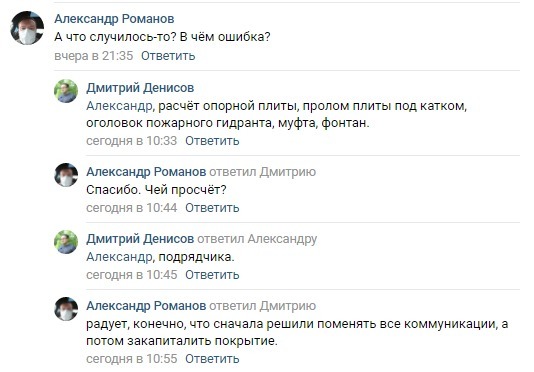The image size is (534, 372).
Task: Click the 'Александр,' mention before 'подрядчика'
Action: [121, 257]
